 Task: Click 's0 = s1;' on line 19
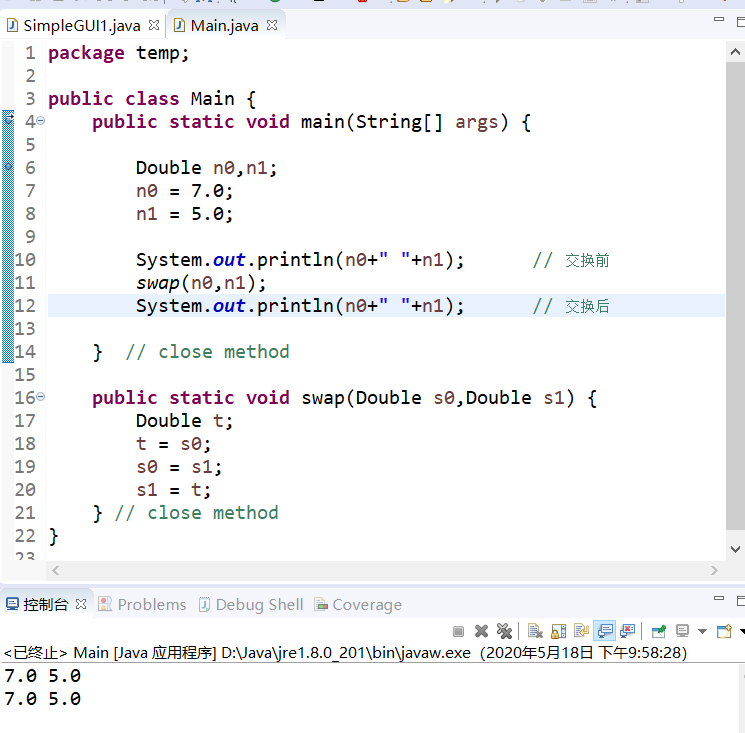[179, 467]
